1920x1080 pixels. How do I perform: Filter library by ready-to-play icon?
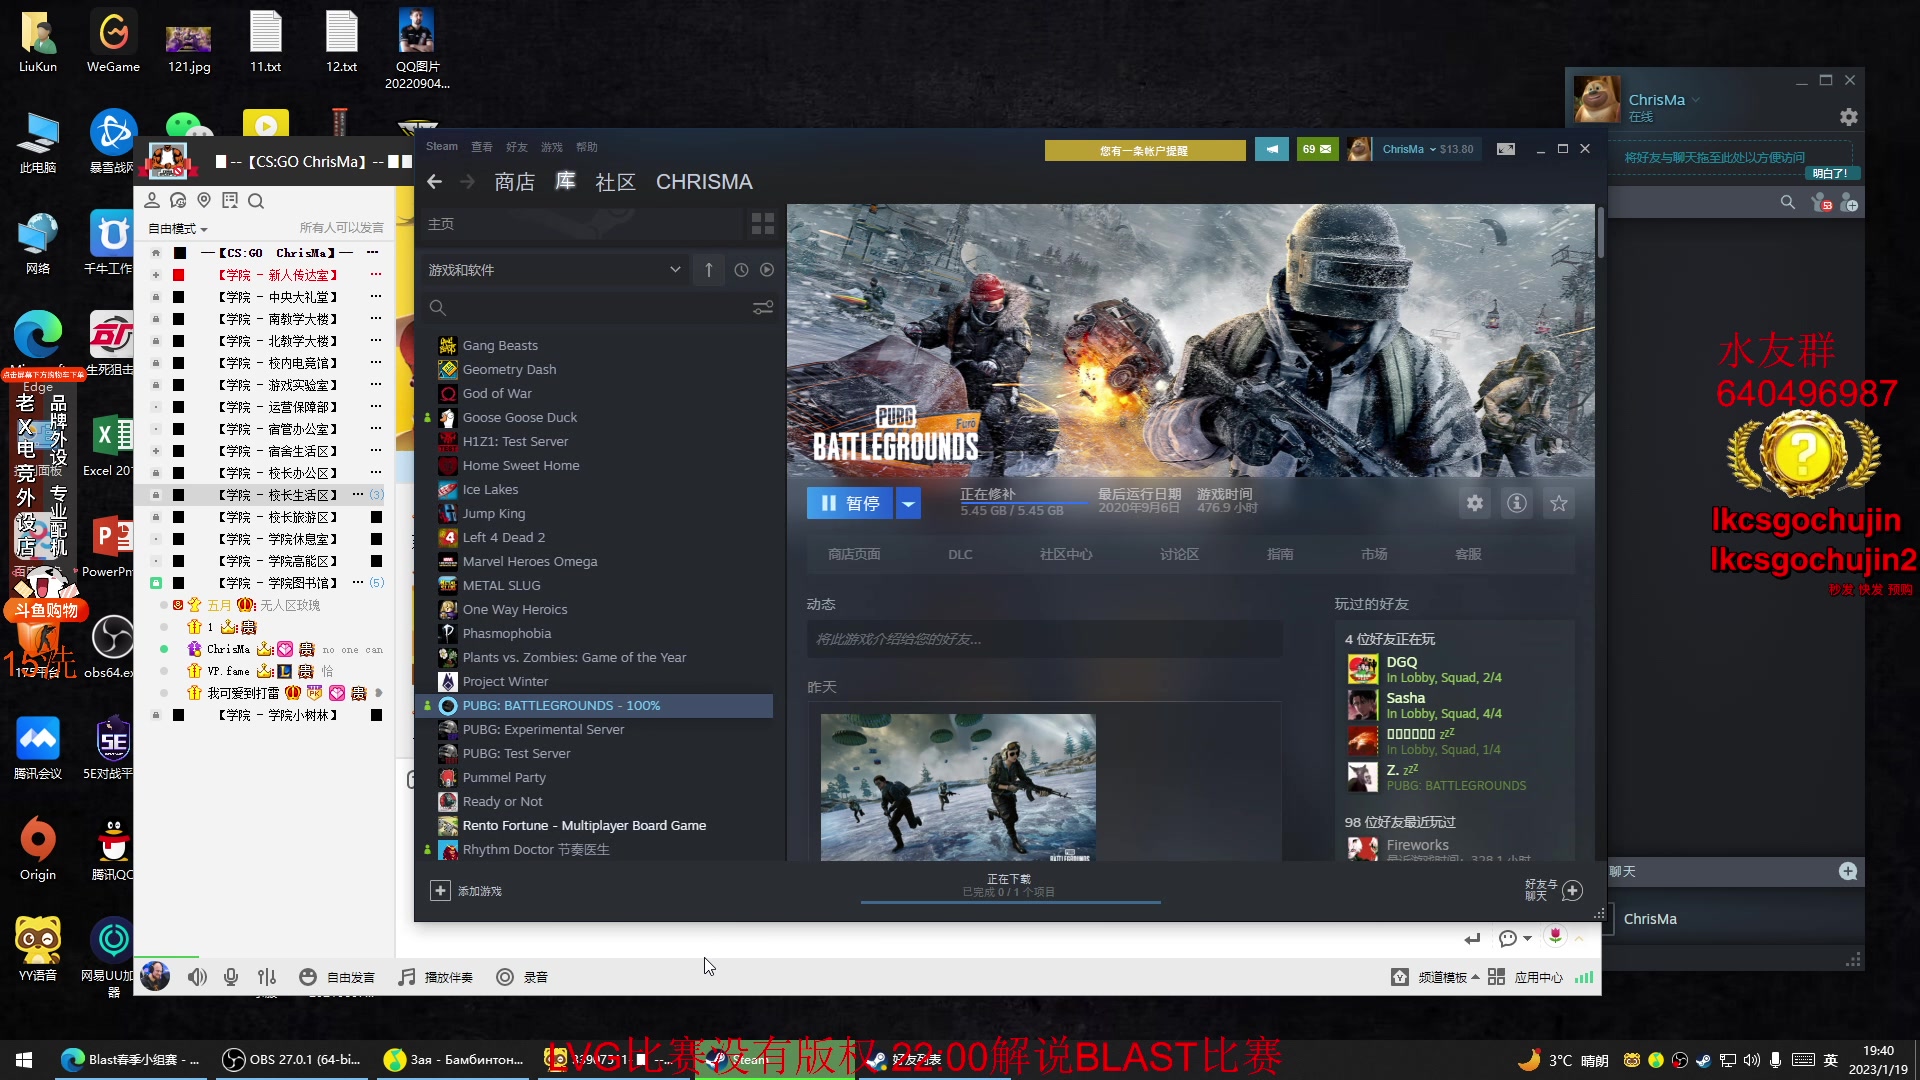[x=767, y=270]
